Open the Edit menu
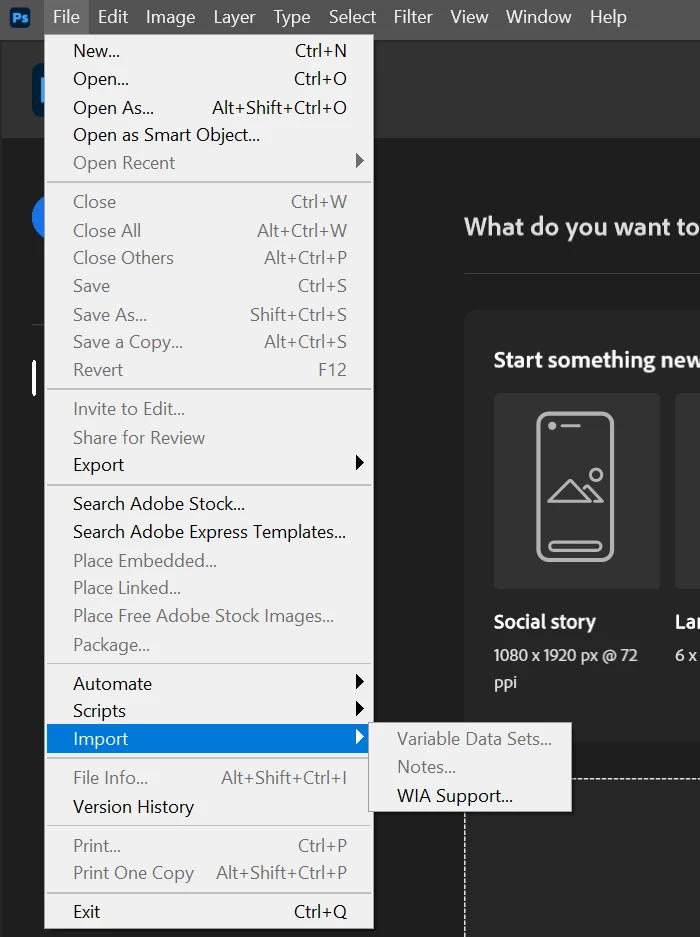 (113, 17)
